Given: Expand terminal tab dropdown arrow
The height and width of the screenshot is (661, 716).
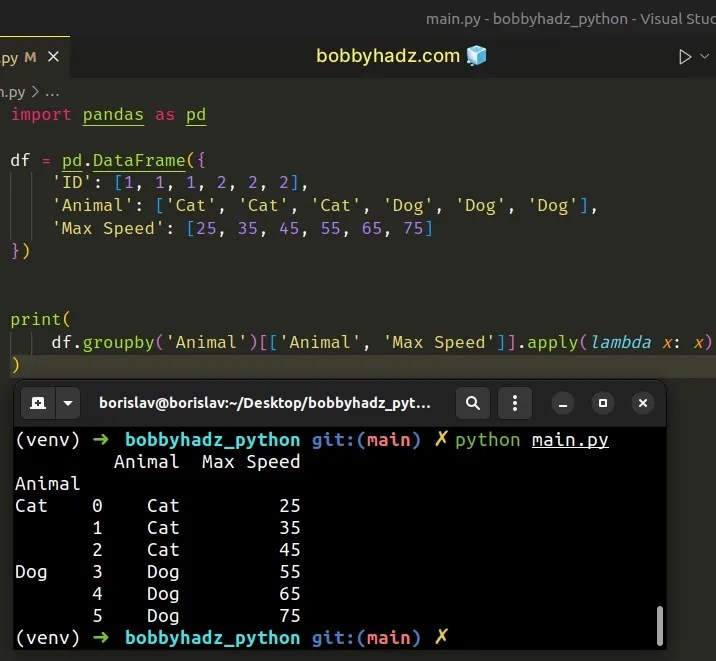Looking at the screenshot, I should [68, 403].
